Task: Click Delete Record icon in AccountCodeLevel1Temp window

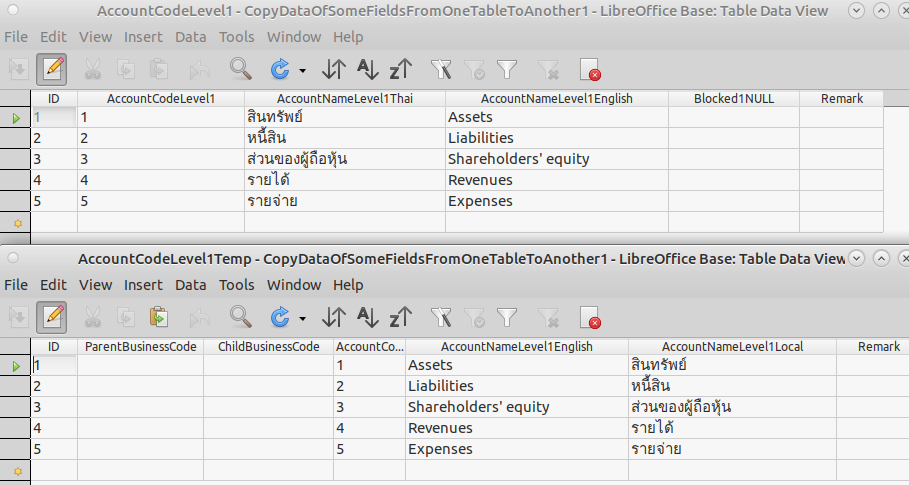Action: 590,318
